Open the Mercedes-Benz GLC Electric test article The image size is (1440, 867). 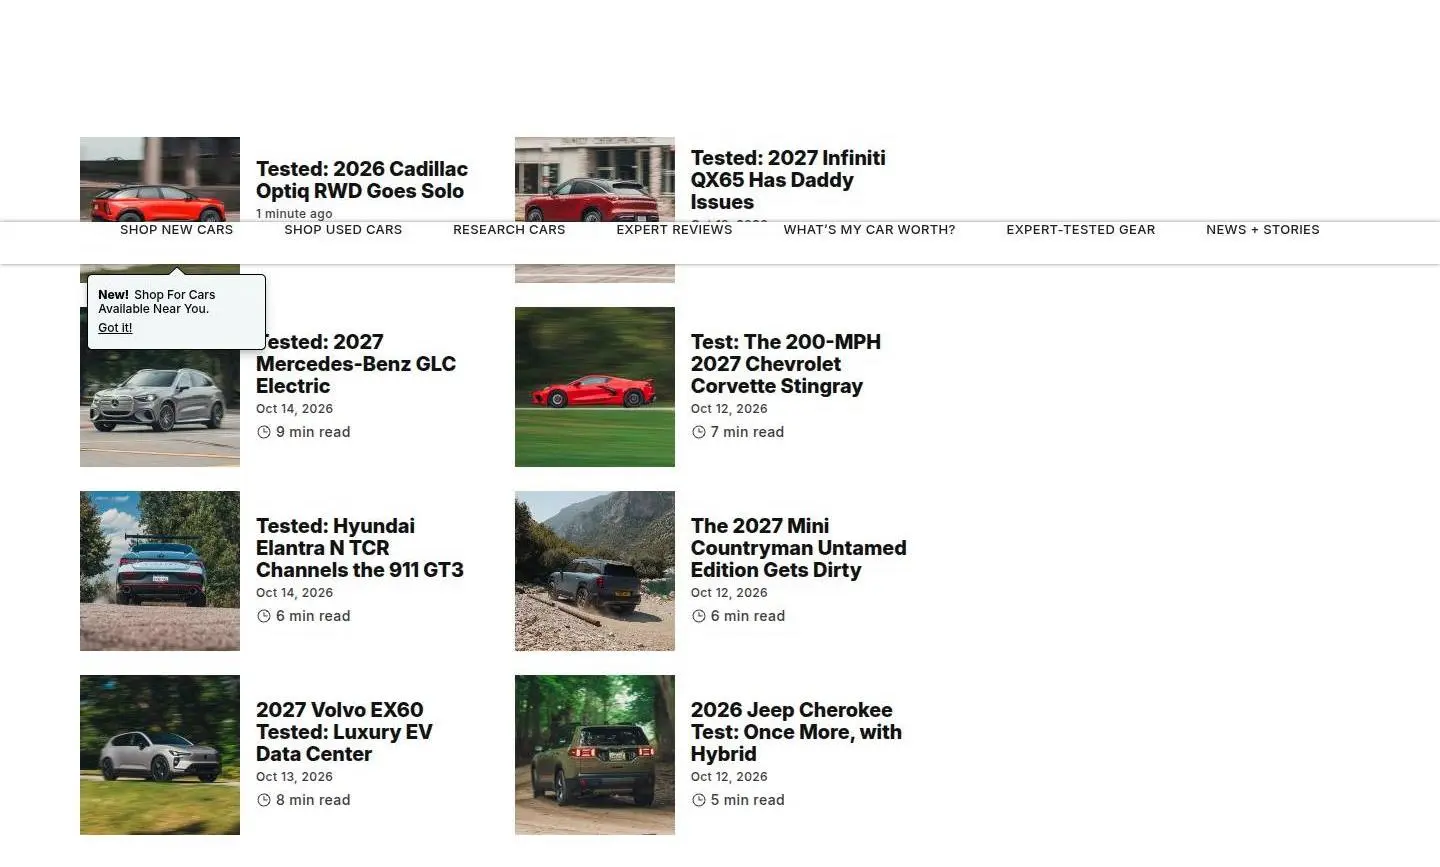tap(356, 364)
